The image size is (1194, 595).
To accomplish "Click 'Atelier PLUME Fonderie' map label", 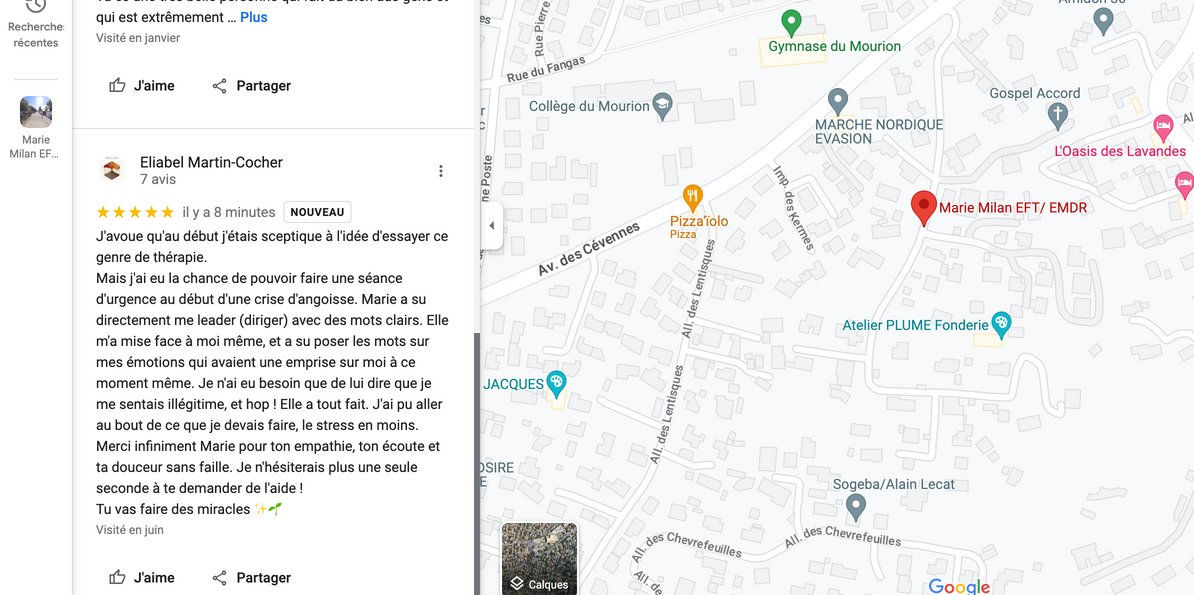I will pos(915,325).
